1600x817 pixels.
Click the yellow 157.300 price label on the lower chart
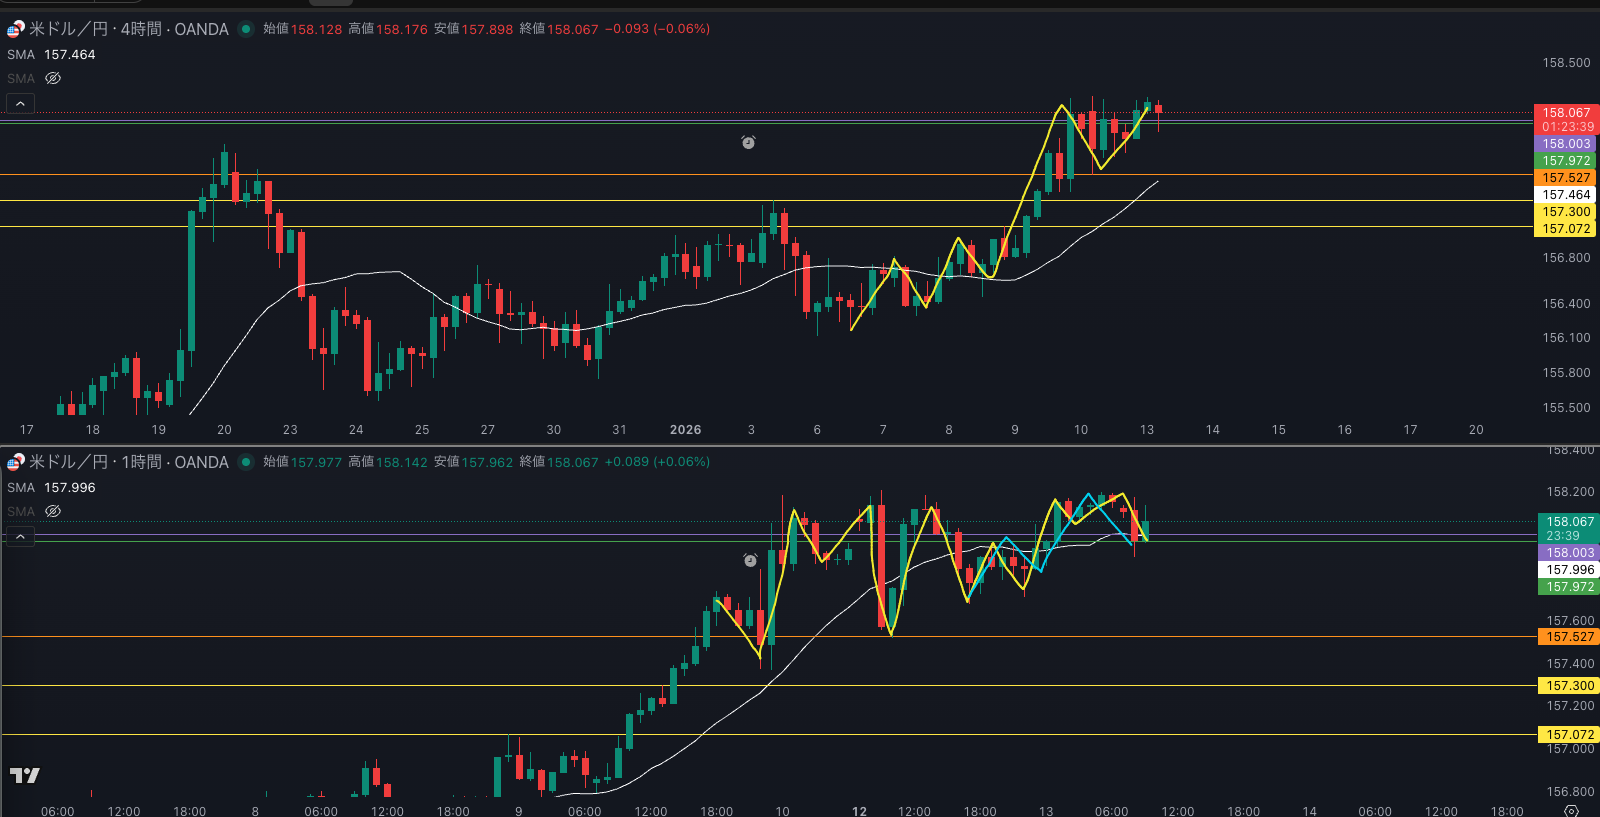tap(1570, 686)
